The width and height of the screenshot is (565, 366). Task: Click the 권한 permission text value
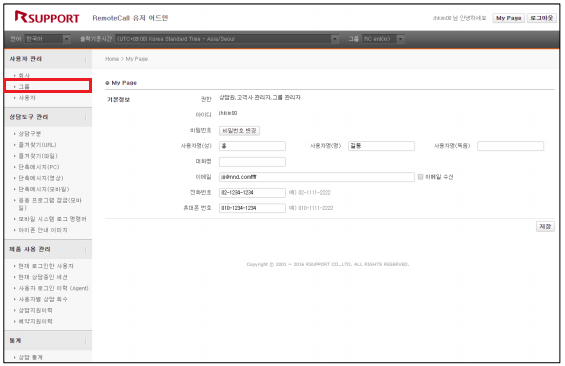pyautogui.click(x=260, y=98)
